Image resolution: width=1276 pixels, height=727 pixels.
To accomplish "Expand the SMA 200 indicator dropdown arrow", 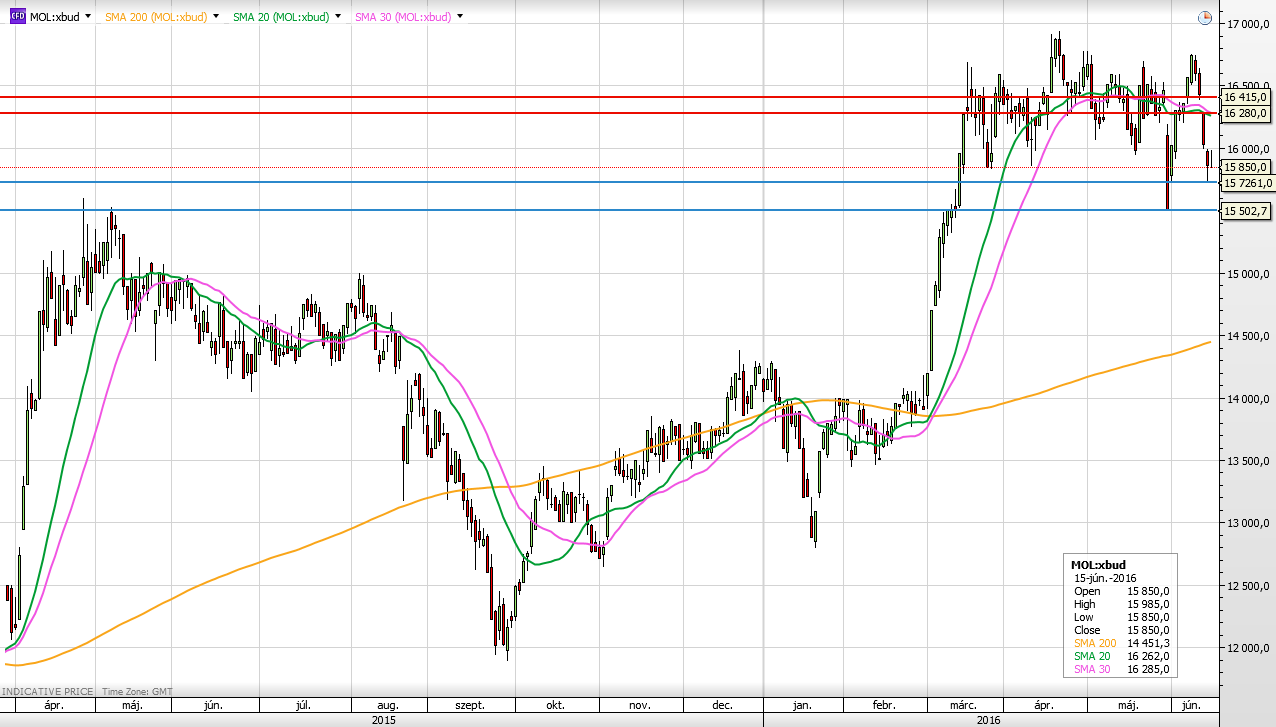I will pos(216,17).
